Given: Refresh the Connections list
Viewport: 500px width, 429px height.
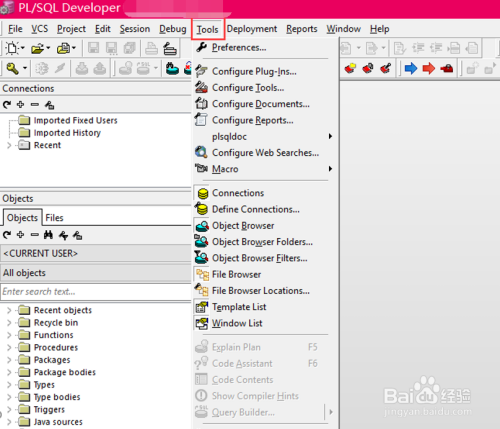Looking at the screenshot, I should click(7, 105).
